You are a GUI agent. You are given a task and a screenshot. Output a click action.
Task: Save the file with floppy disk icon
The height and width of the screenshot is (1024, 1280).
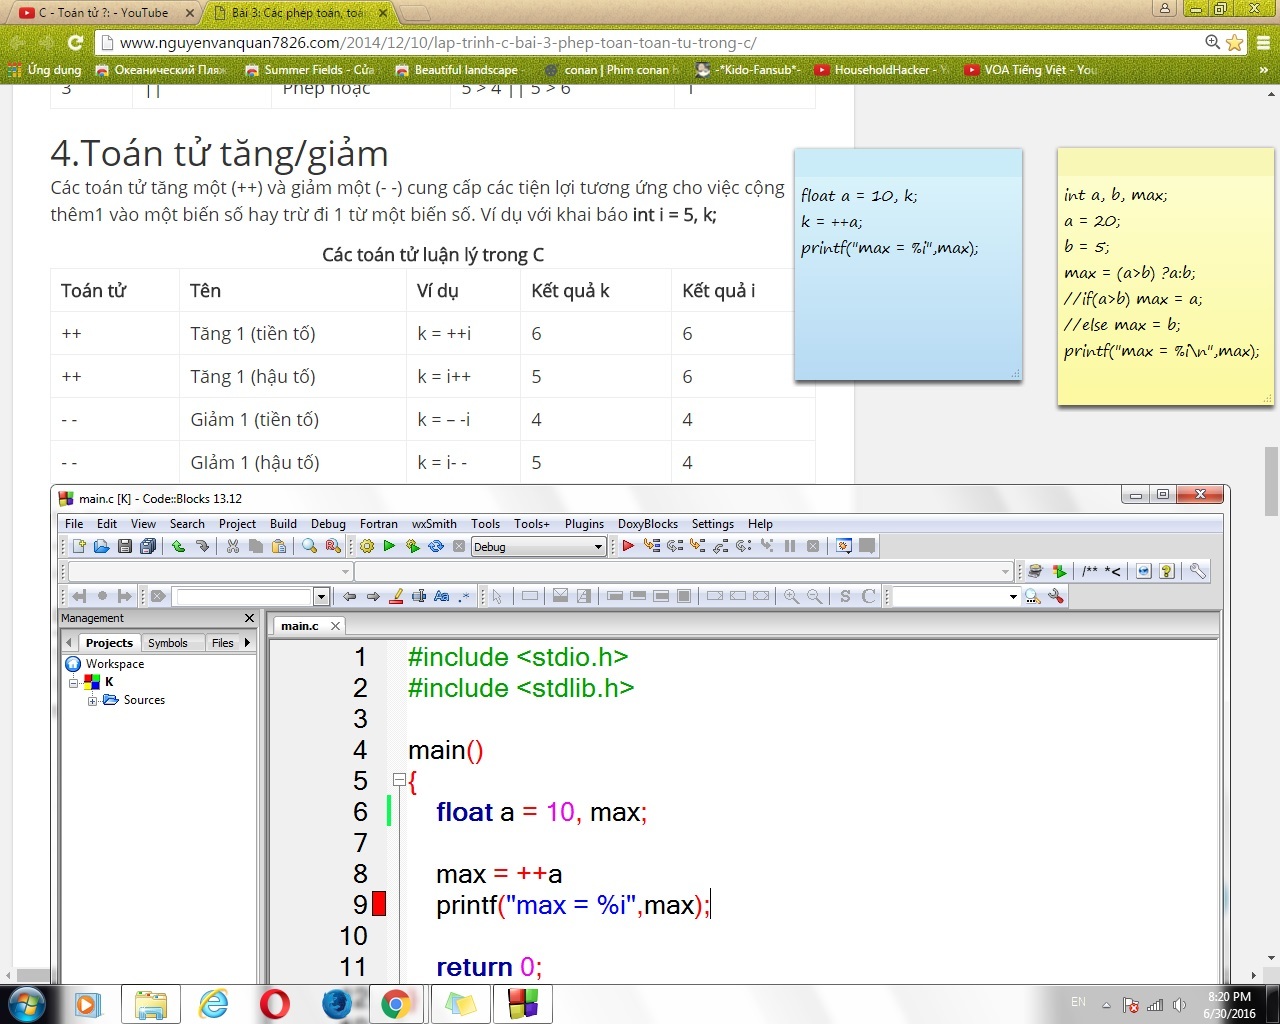(x=125, y=546)
